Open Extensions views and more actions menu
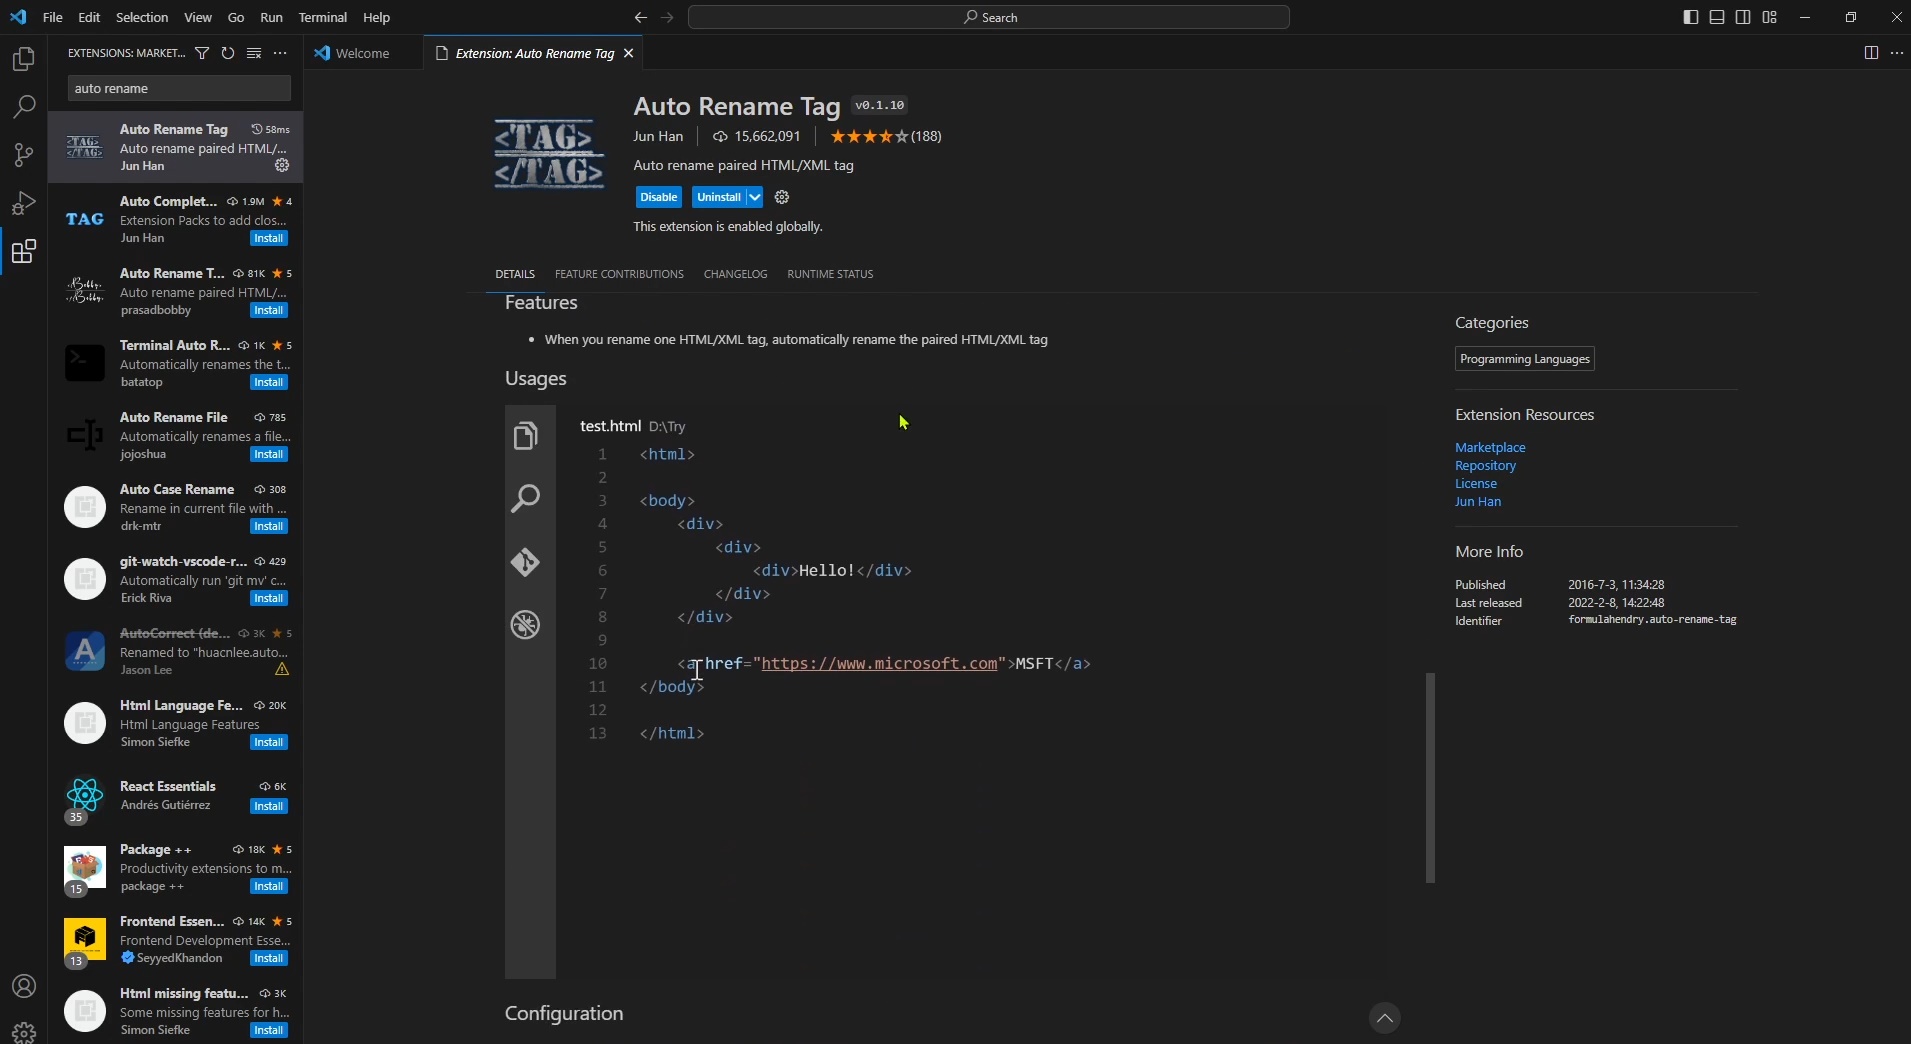 click(280, 53)
